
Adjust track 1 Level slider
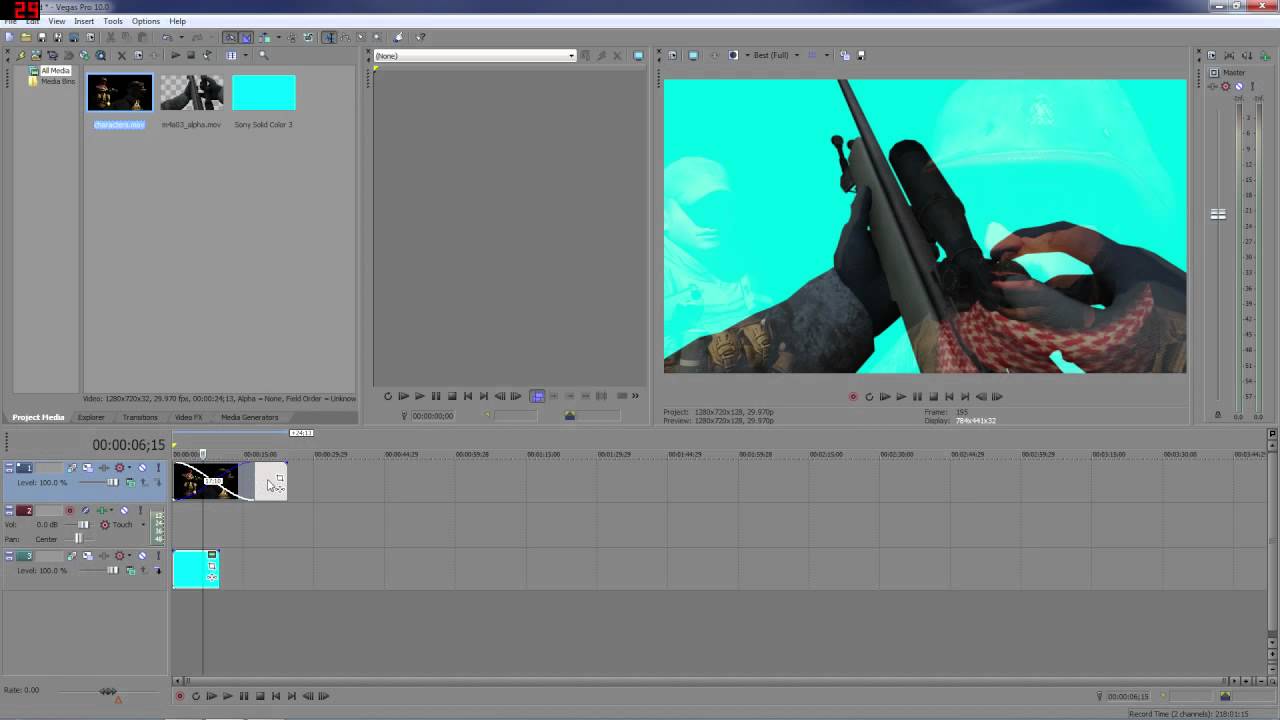click(x=113, y=482)
